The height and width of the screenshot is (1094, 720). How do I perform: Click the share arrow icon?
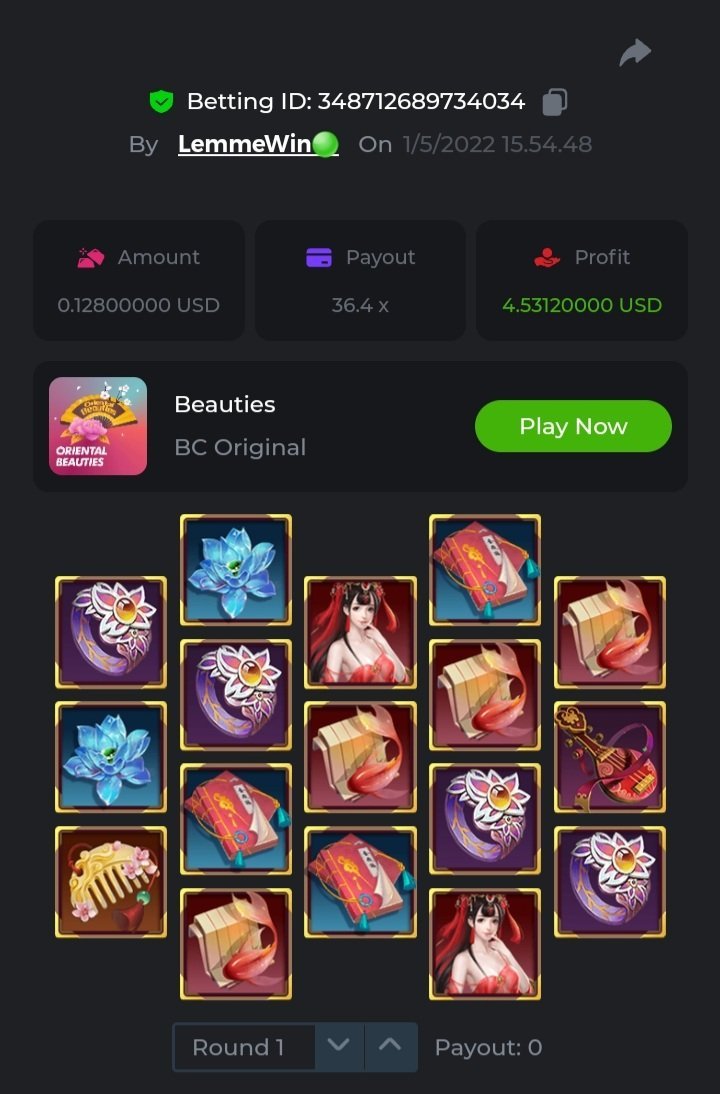pos(635,52)
